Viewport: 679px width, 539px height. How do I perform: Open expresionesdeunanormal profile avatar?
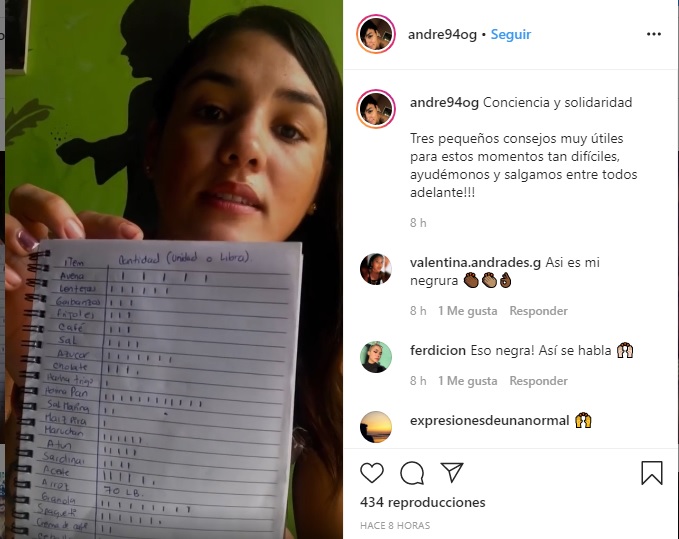pos(376,427)
